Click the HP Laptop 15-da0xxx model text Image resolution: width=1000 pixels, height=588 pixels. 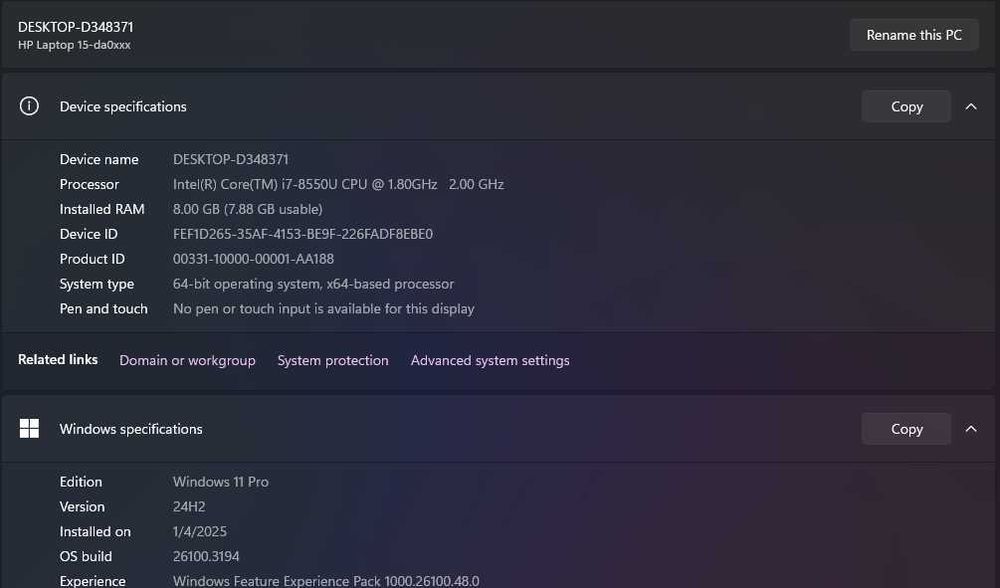click(x=74, y=45)
